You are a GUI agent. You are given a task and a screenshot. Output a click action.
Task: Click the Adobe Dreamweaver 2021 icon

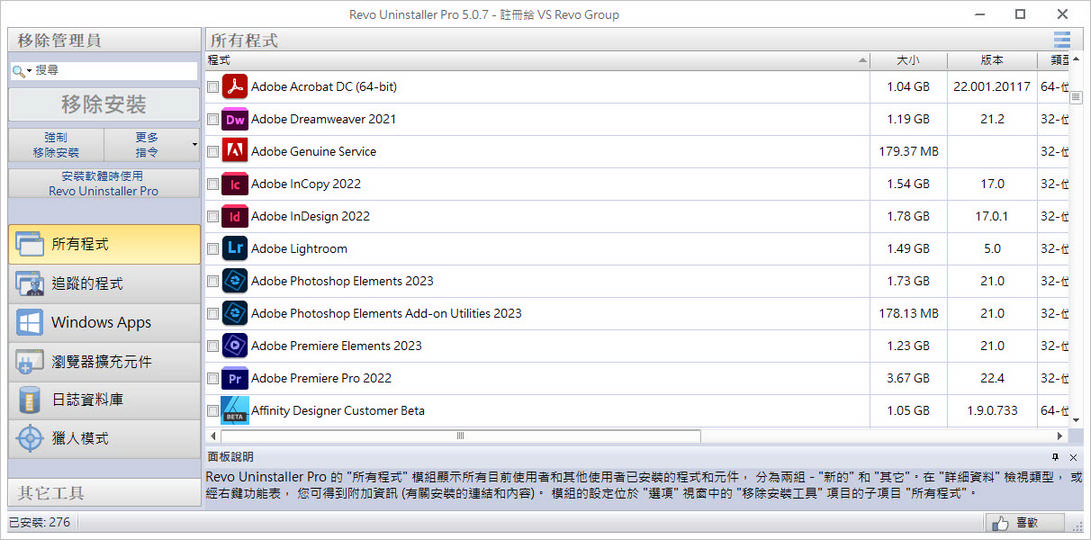pos(234,119)
